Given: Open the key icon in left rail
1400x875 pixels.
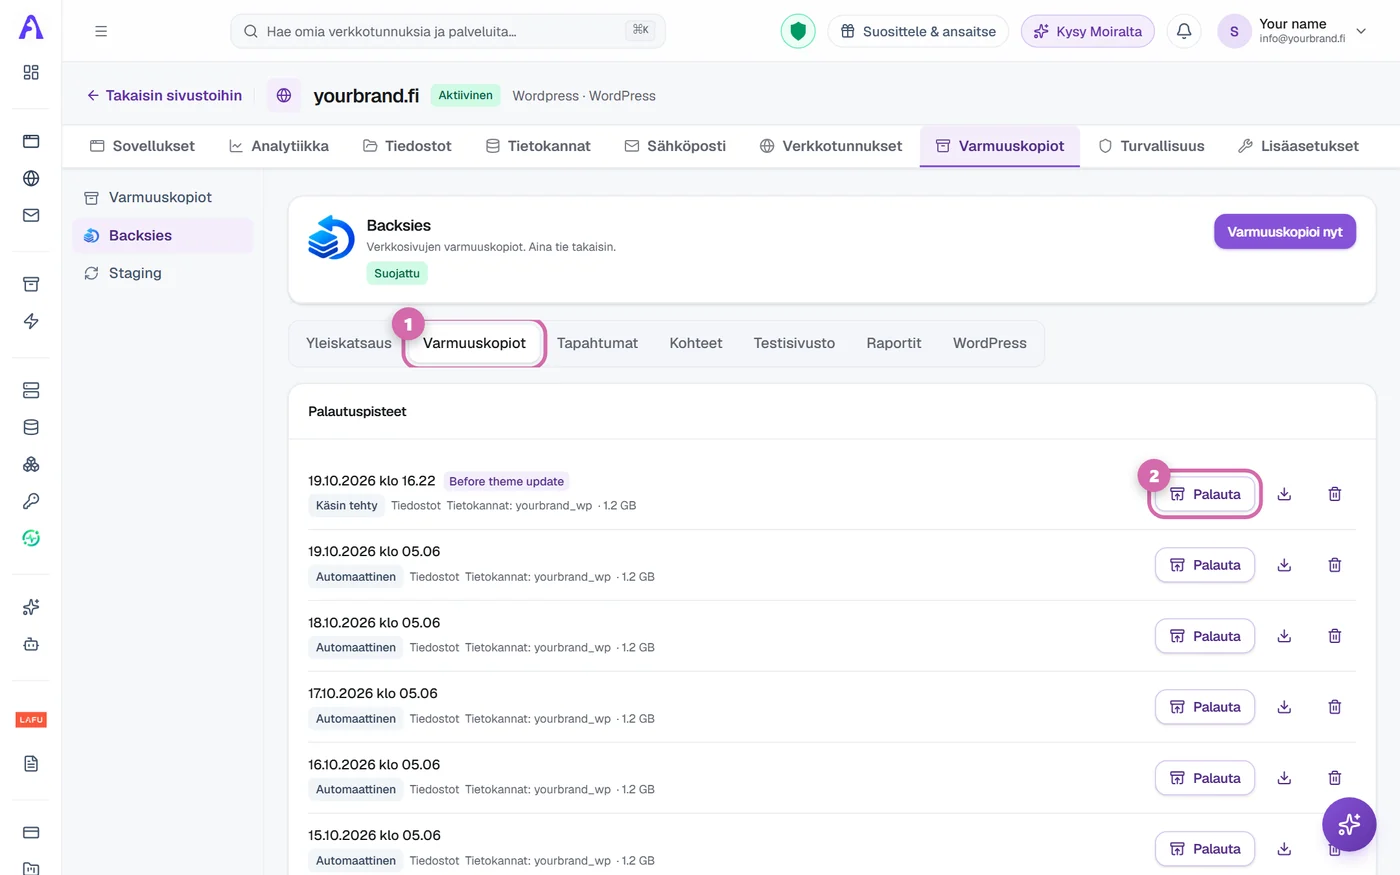Looking at the screenshot, I should 31,501.
